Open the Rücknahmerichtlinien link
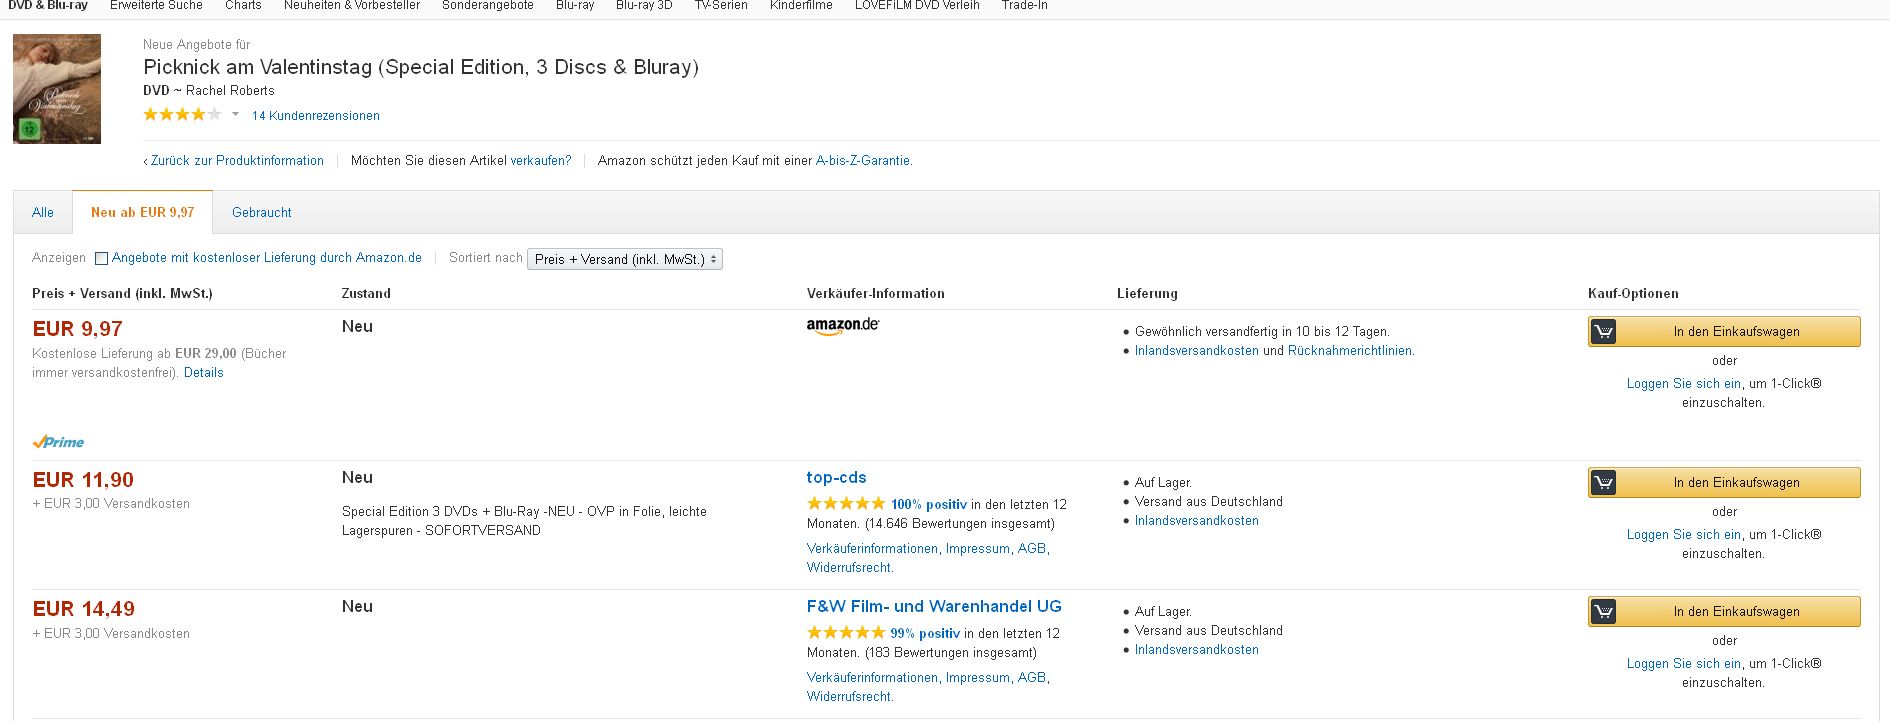 pos(1350,351)
